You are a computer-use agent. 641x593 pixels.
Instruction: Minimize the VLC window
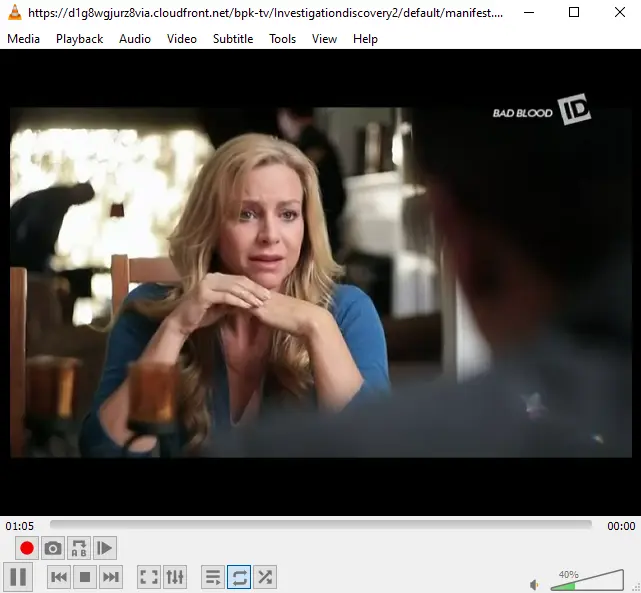pyautogui.click(x=529, y=13)
